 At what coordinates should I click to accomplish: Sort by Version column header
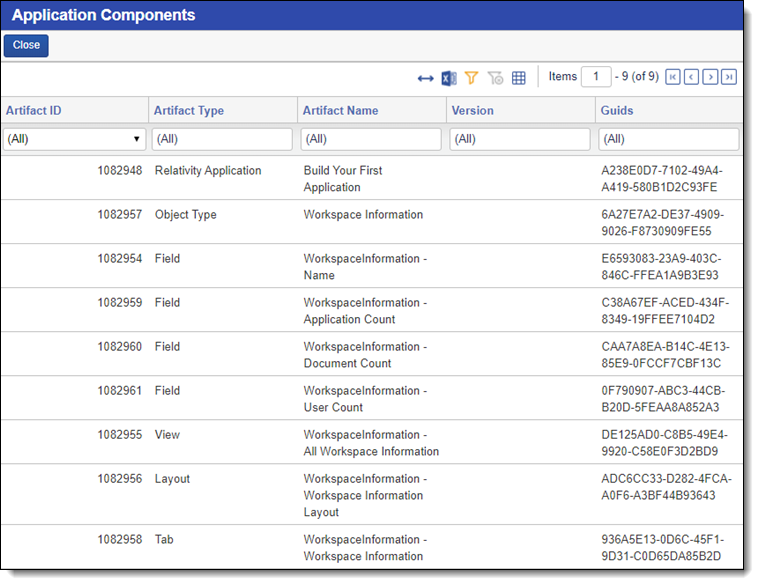point(472,110)
